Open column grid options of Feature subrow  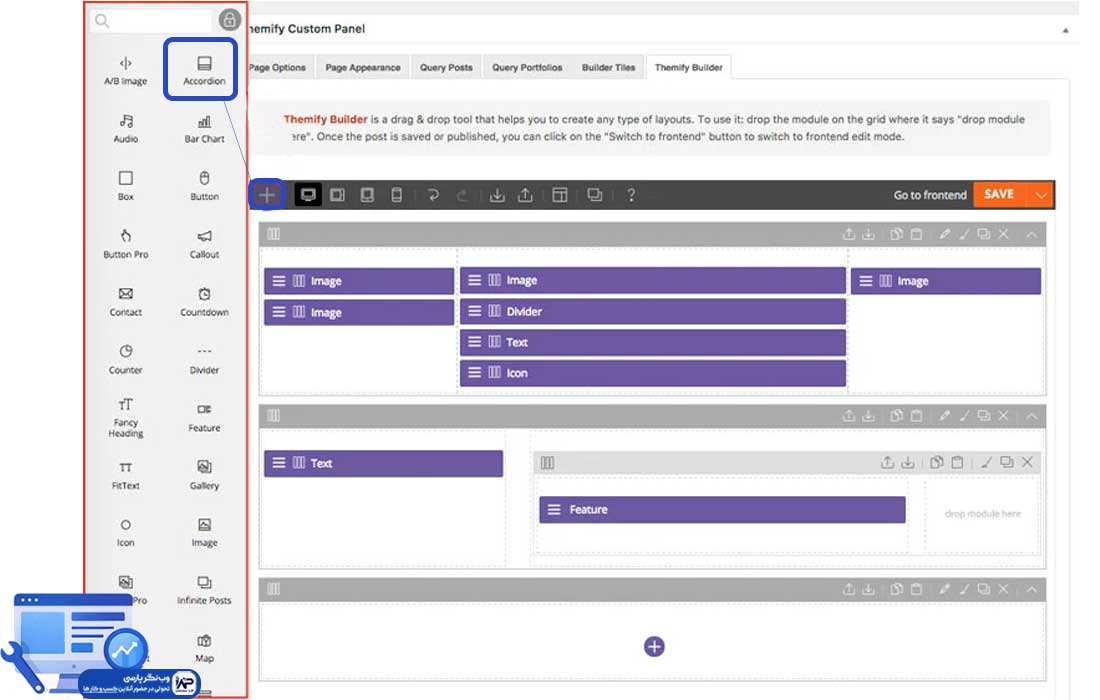(547, 463)
